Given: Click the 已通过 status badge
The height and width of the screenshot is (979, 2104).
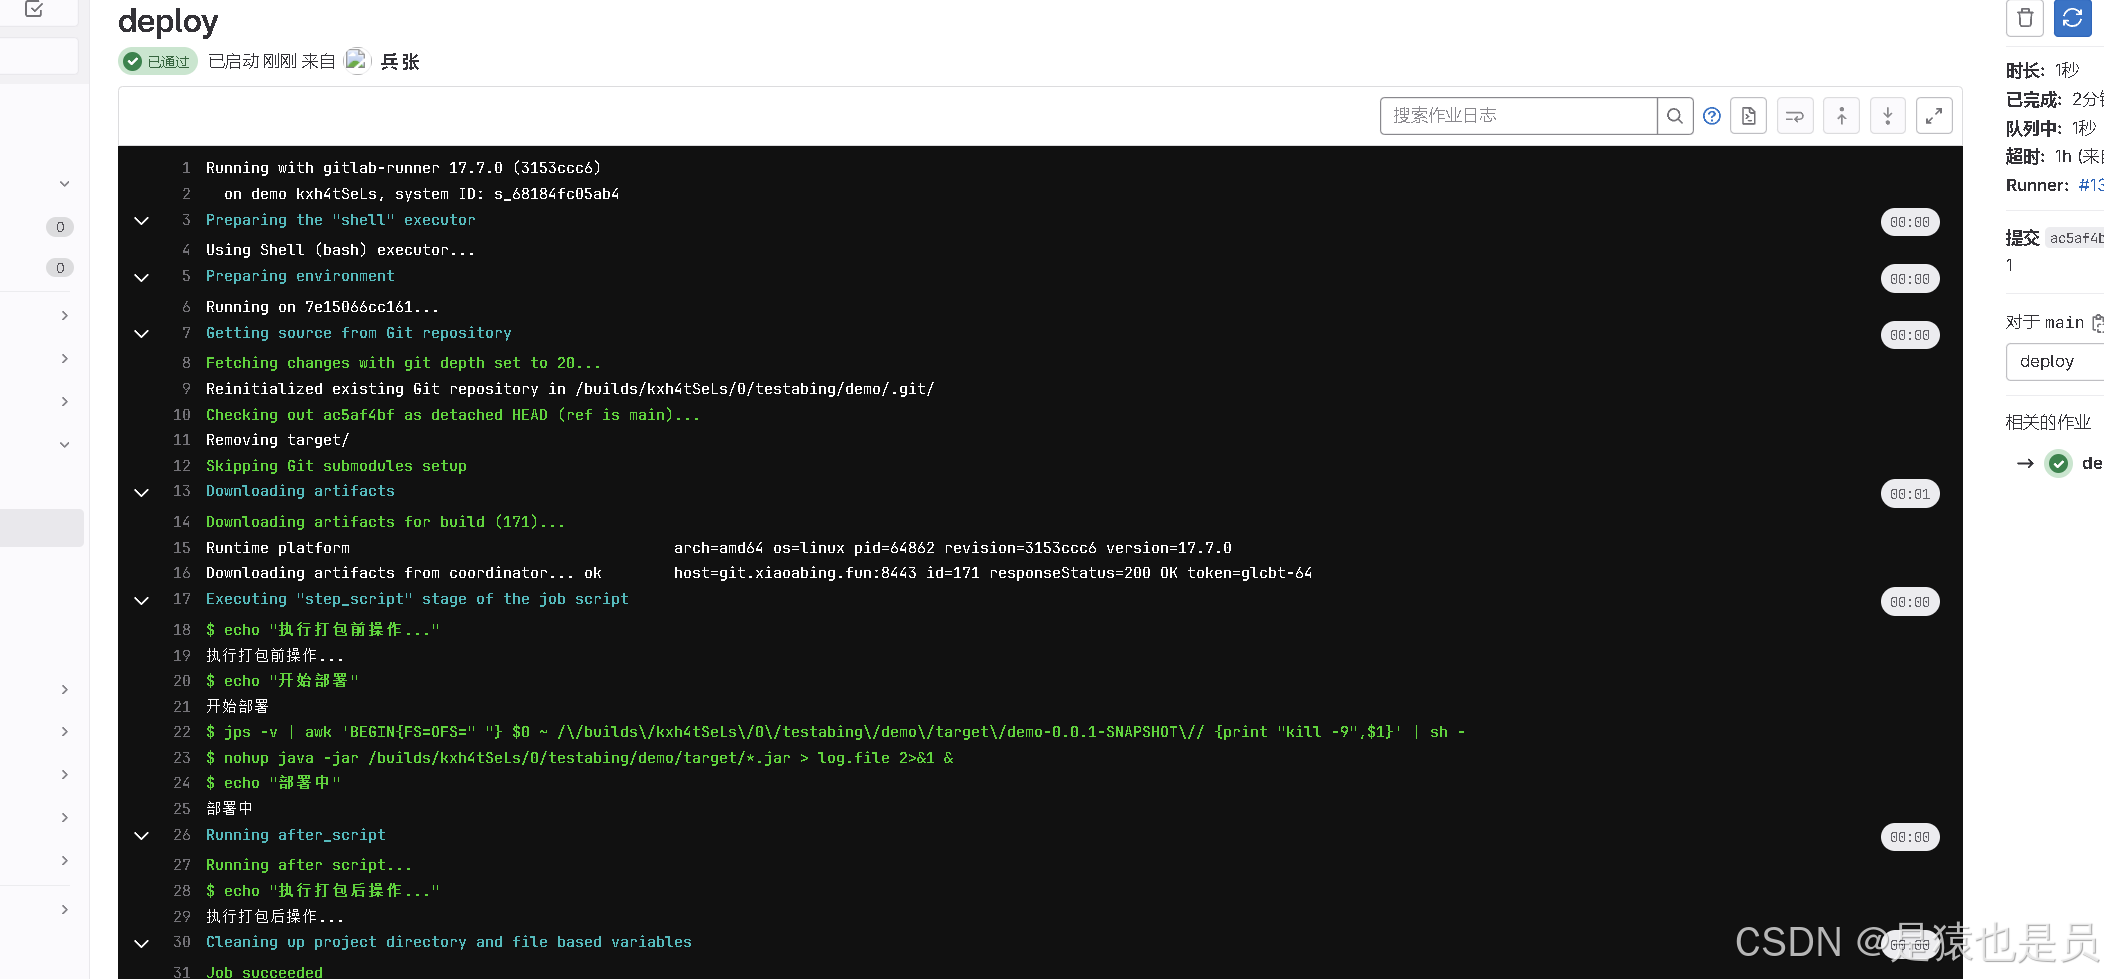Looking at the screenshot, I should [158, 62].
